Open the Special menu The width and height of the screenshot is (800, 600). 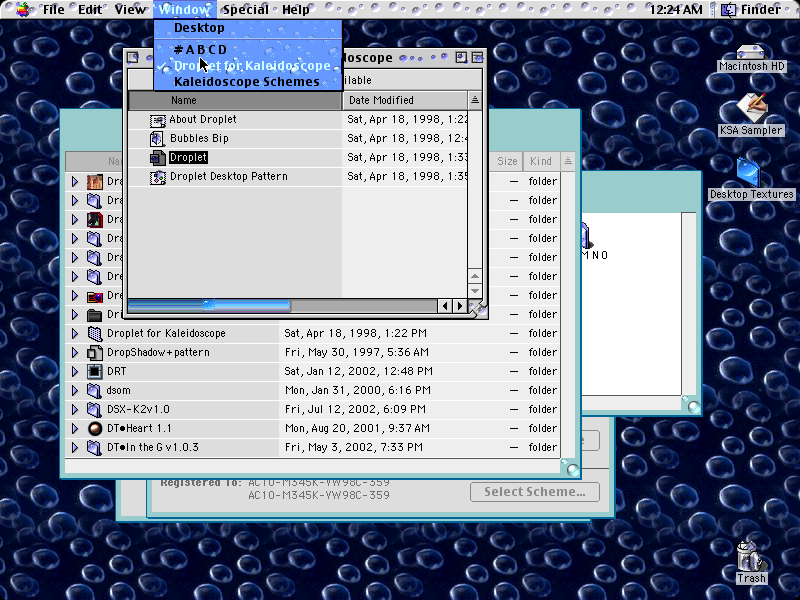[x=245, y=9]
